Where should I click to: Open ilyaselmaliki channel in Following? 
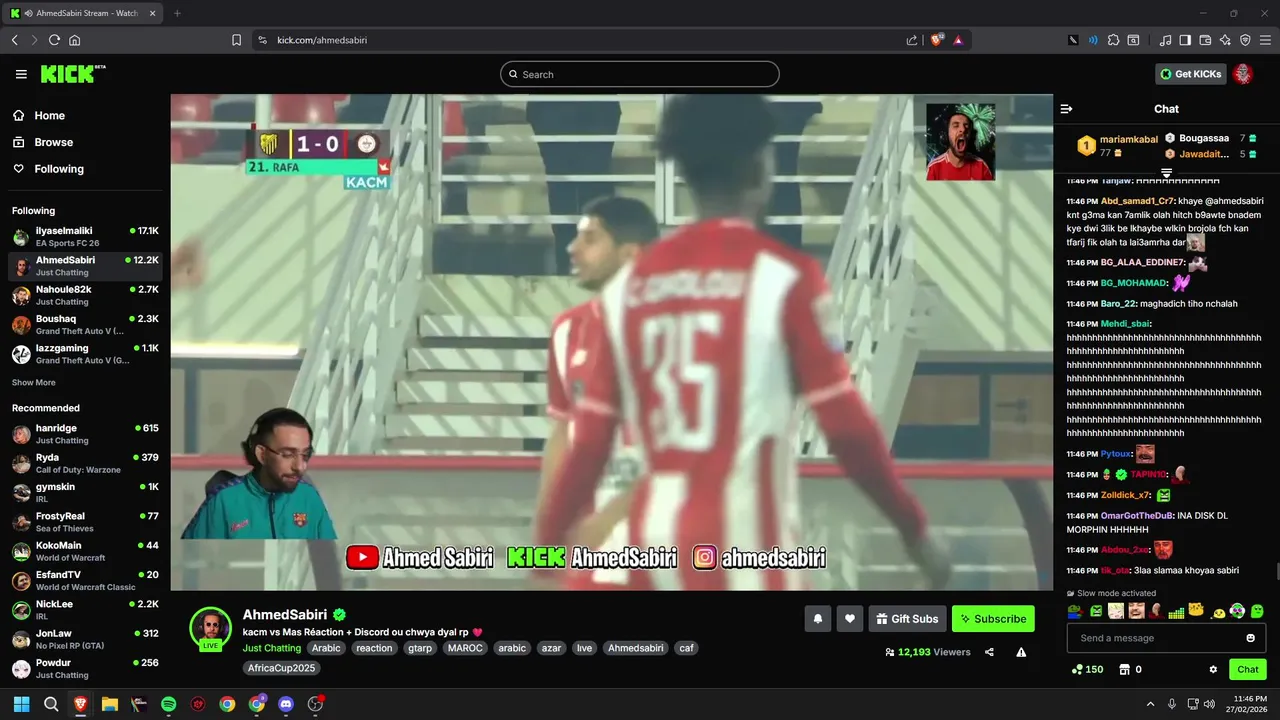85,237
